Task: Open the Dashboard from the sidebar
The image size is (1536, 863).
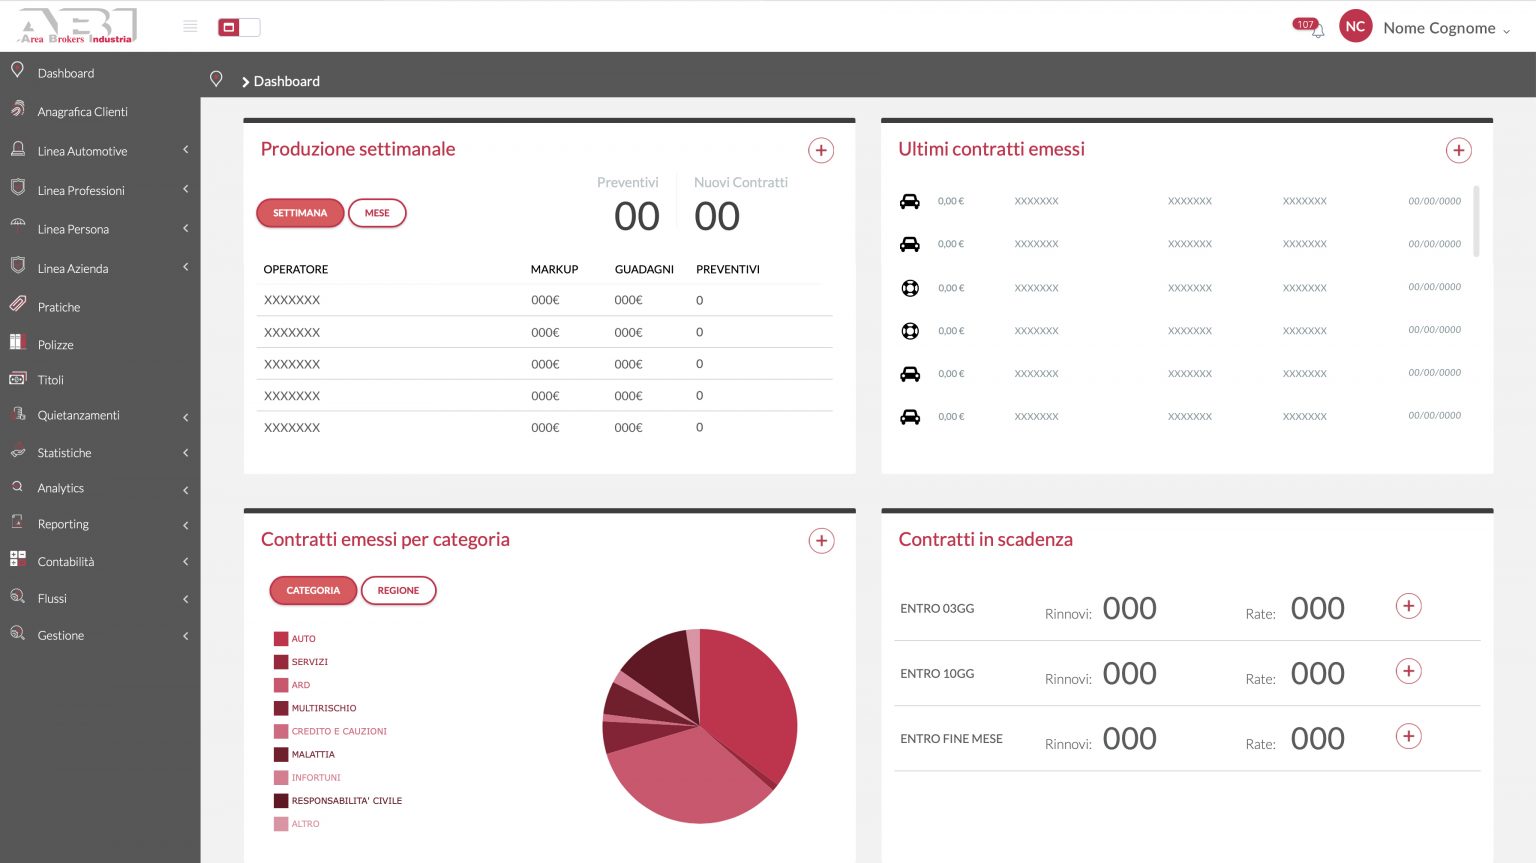Action: (66, 72)
